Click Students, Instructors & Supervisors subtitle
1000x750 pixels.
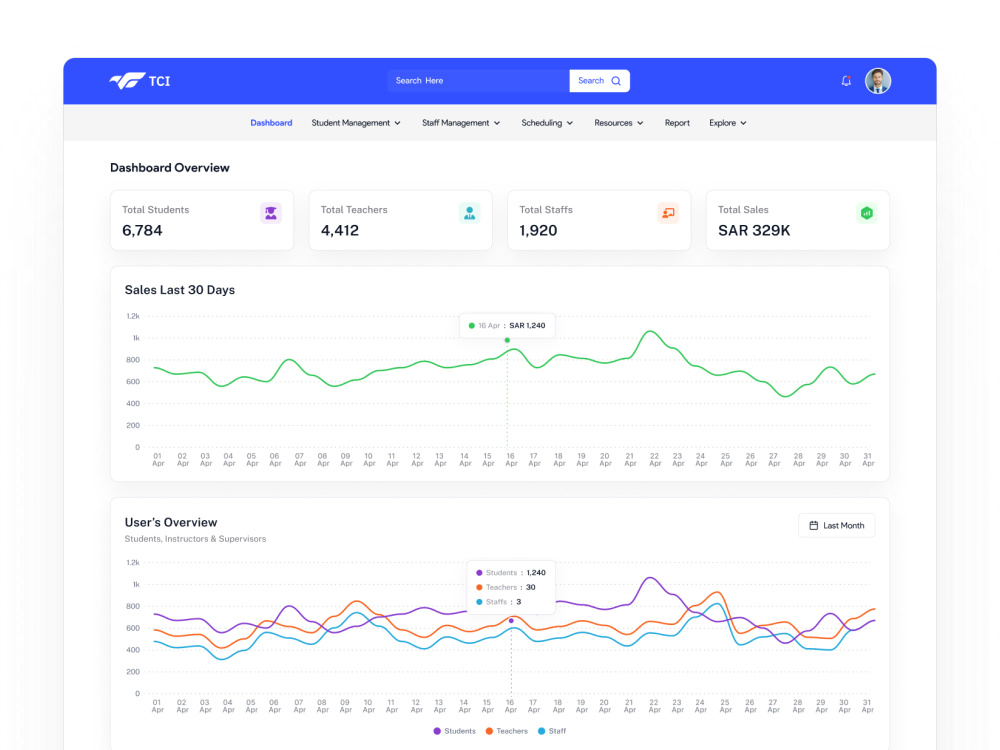[195, 539]
